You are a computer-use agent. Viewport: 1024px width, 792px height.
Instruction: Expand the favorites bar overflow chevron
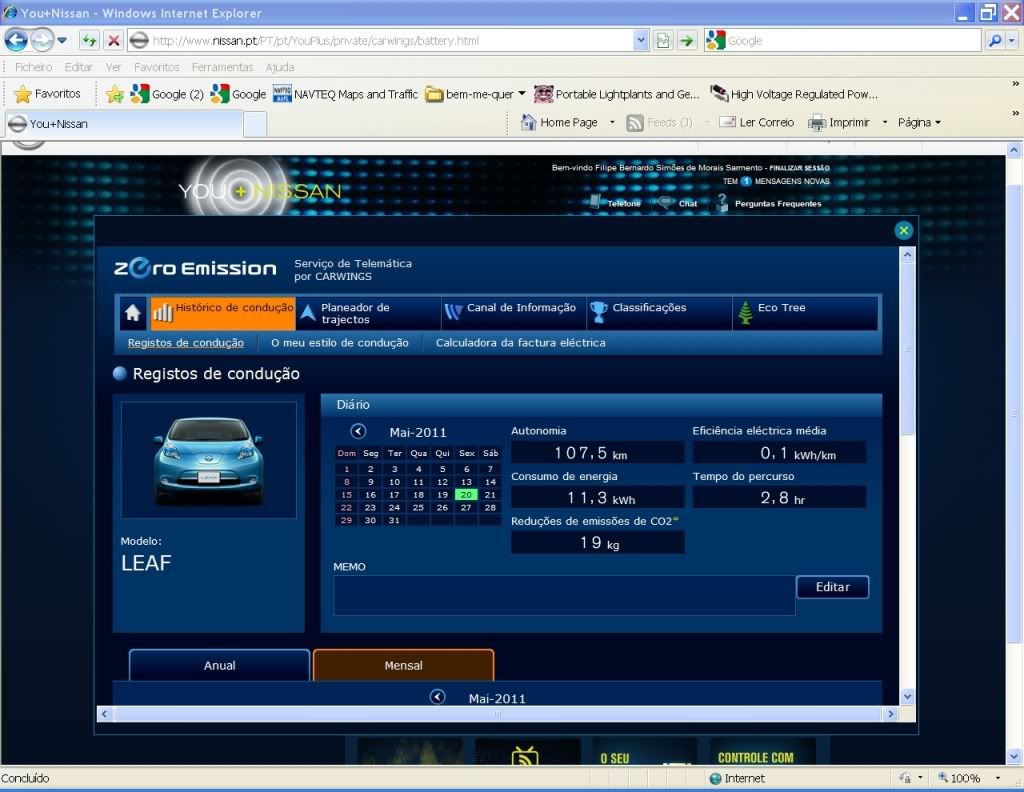pyautogui.click(x=1016, y=84)
